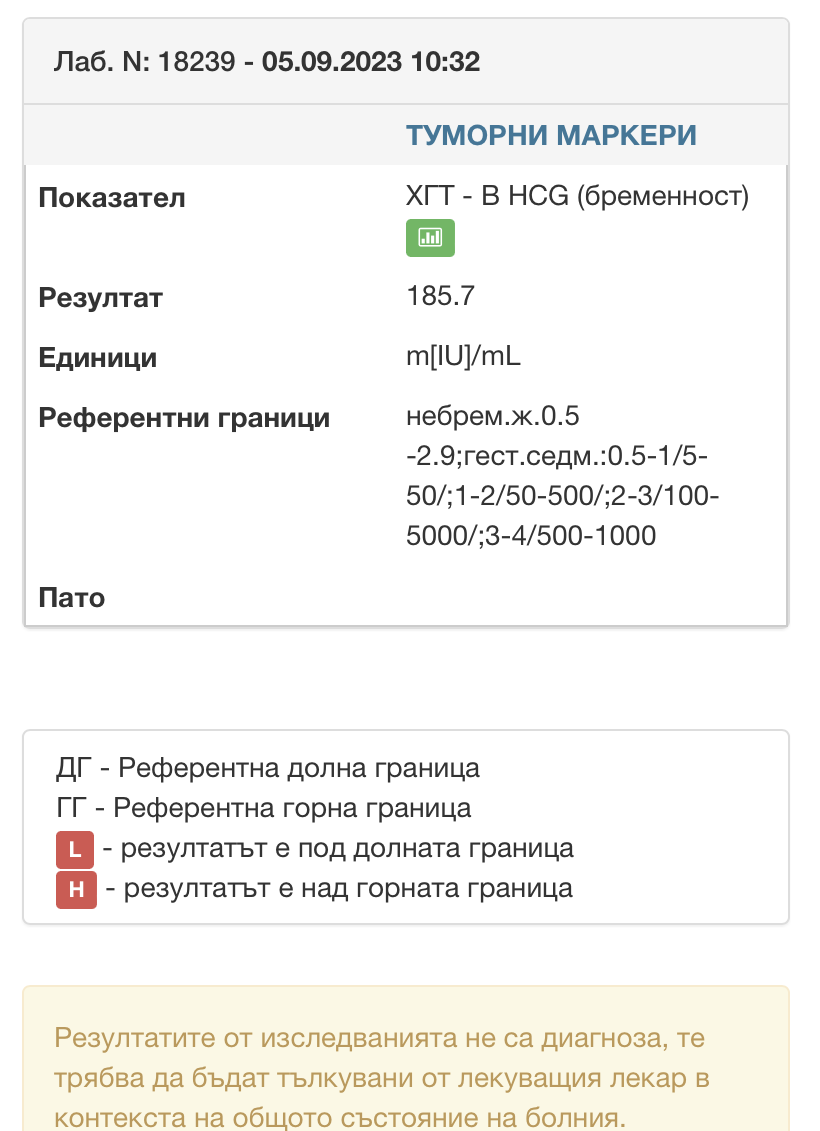Click the red L badge

tap(75, 850)
